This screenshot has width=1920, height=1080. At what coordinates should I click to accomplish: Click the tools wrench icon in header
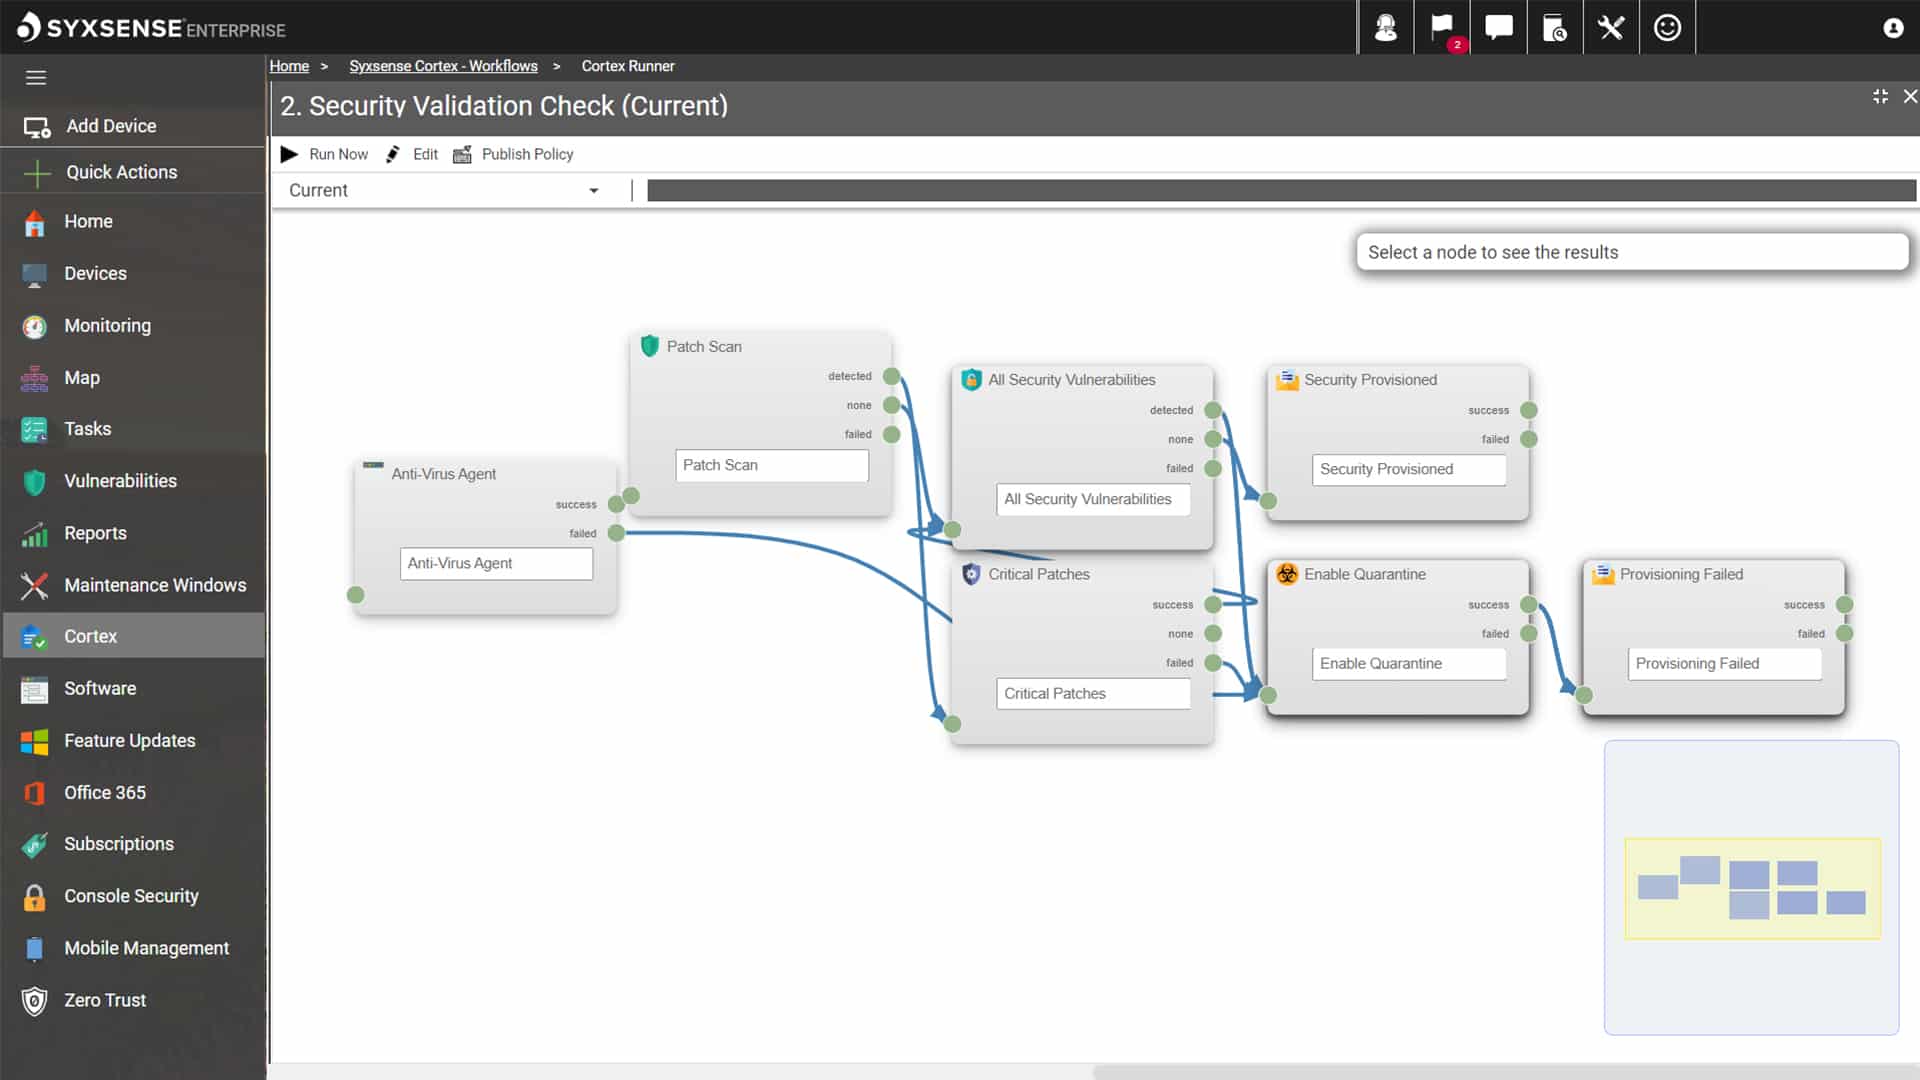[x=1611, y=28]
